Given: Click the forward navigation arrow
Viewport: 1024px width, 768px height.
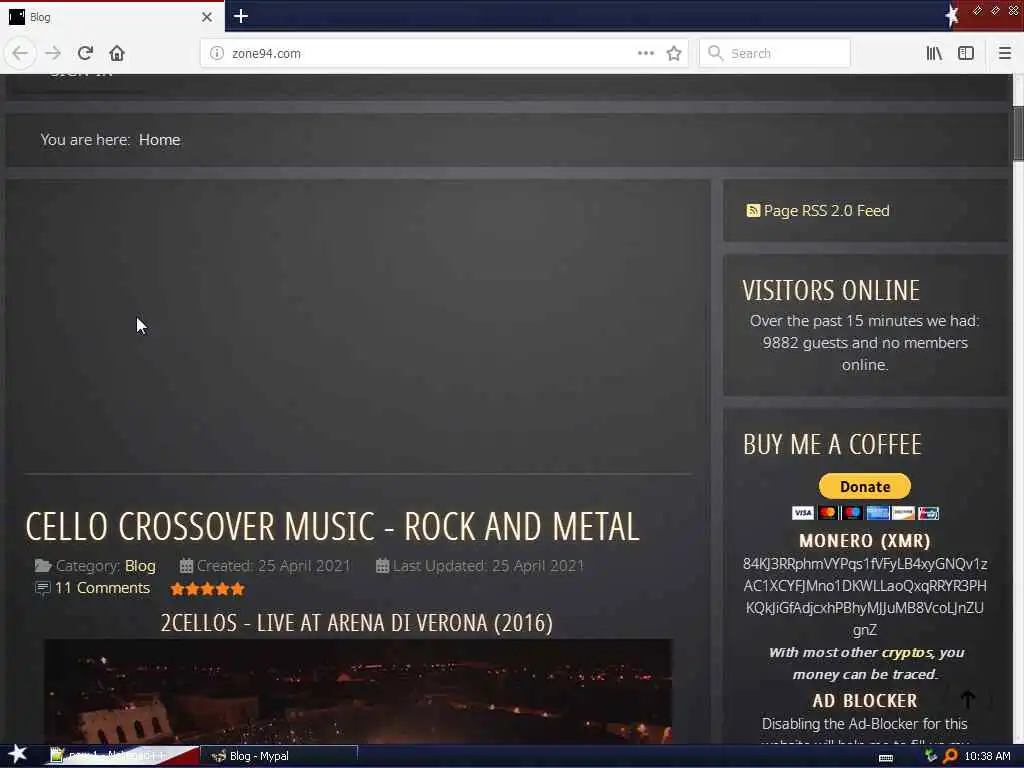Looking at the screenshot, I should tap(53, 53).
